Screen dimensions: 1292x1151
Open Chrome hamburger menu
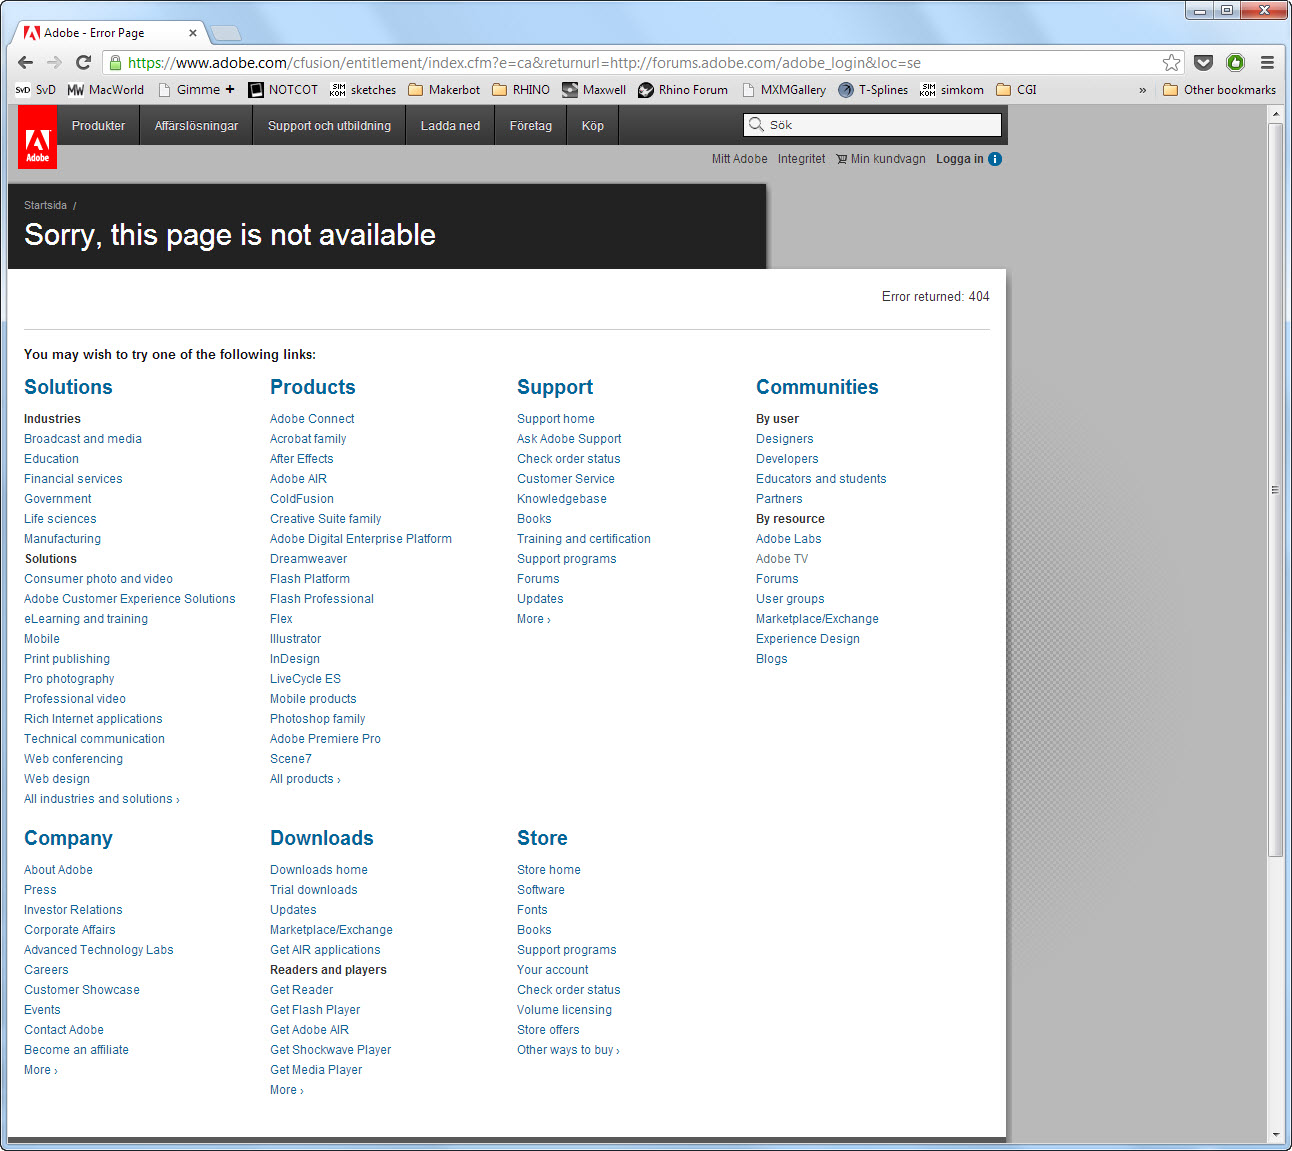point(1267,62)
